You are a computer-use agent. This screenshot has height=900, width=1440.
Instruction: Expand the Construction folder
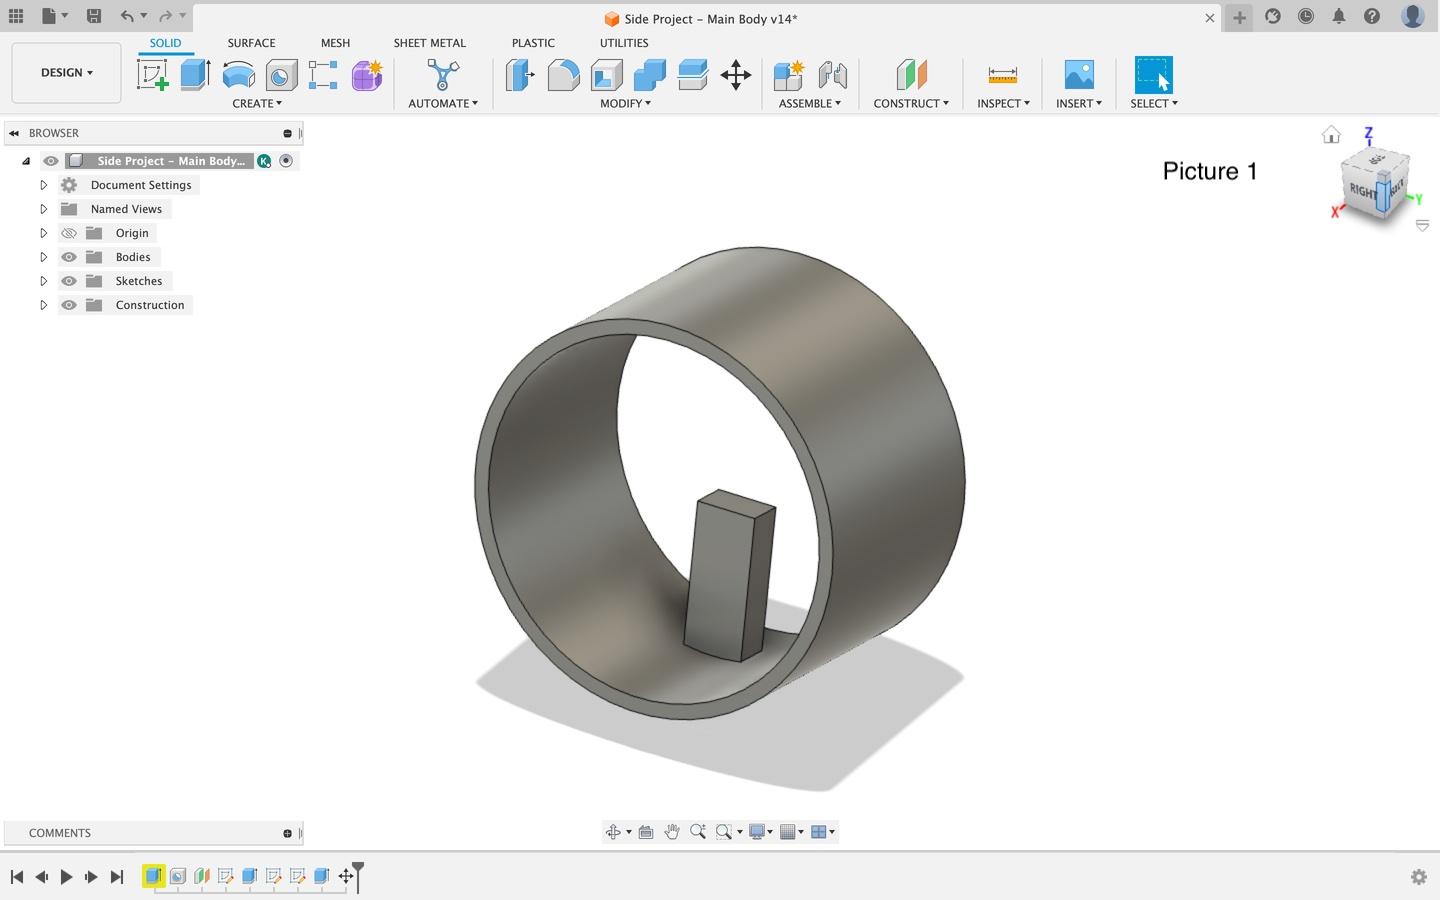coord(43,305)
